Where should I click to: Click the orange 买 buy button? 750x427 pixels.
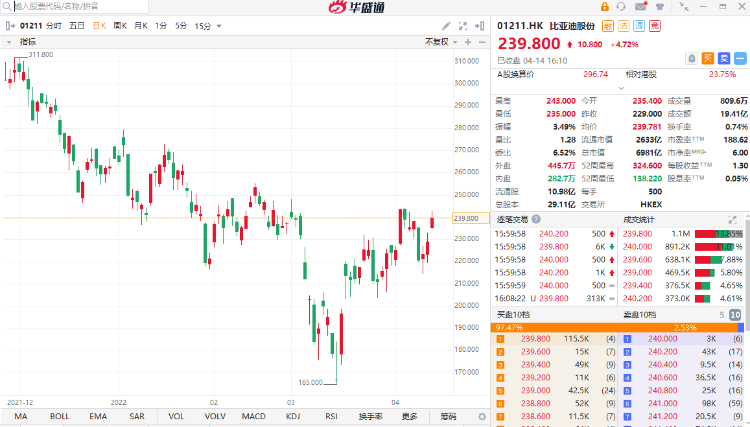(x=708, y=58)
